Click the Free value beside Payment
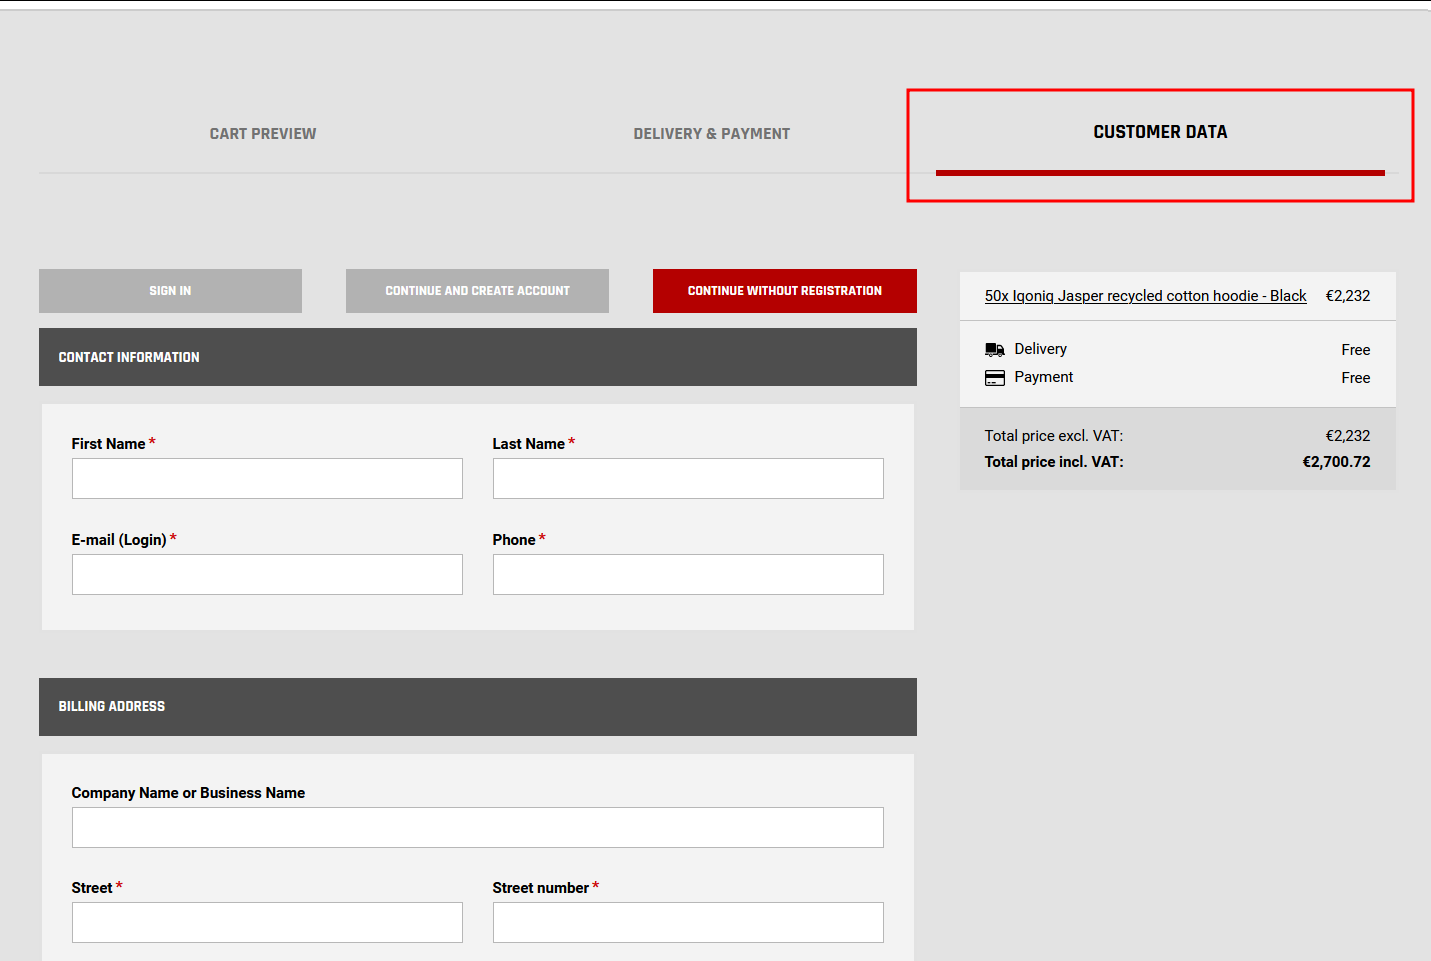Image resolution: width=1431 pixels, height=961 pixels. pyautogui.click(x=1356, y=378)
